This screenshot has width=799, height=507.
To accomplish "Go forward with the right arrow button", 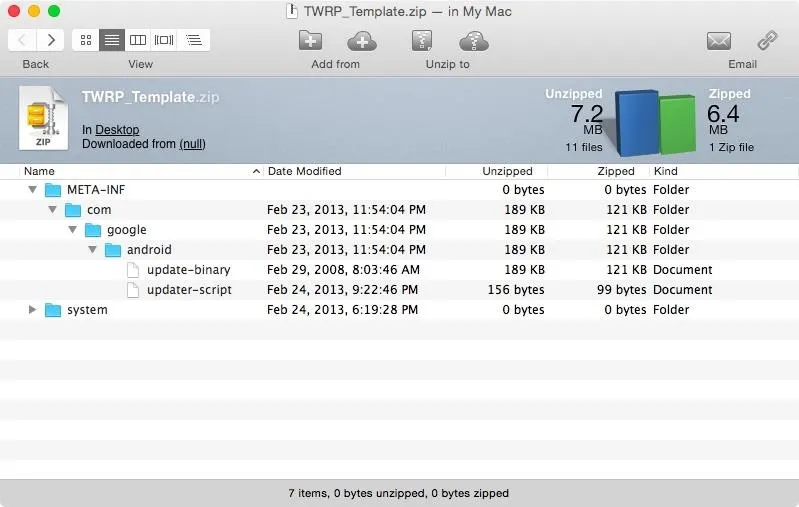I will coord(50,40).
